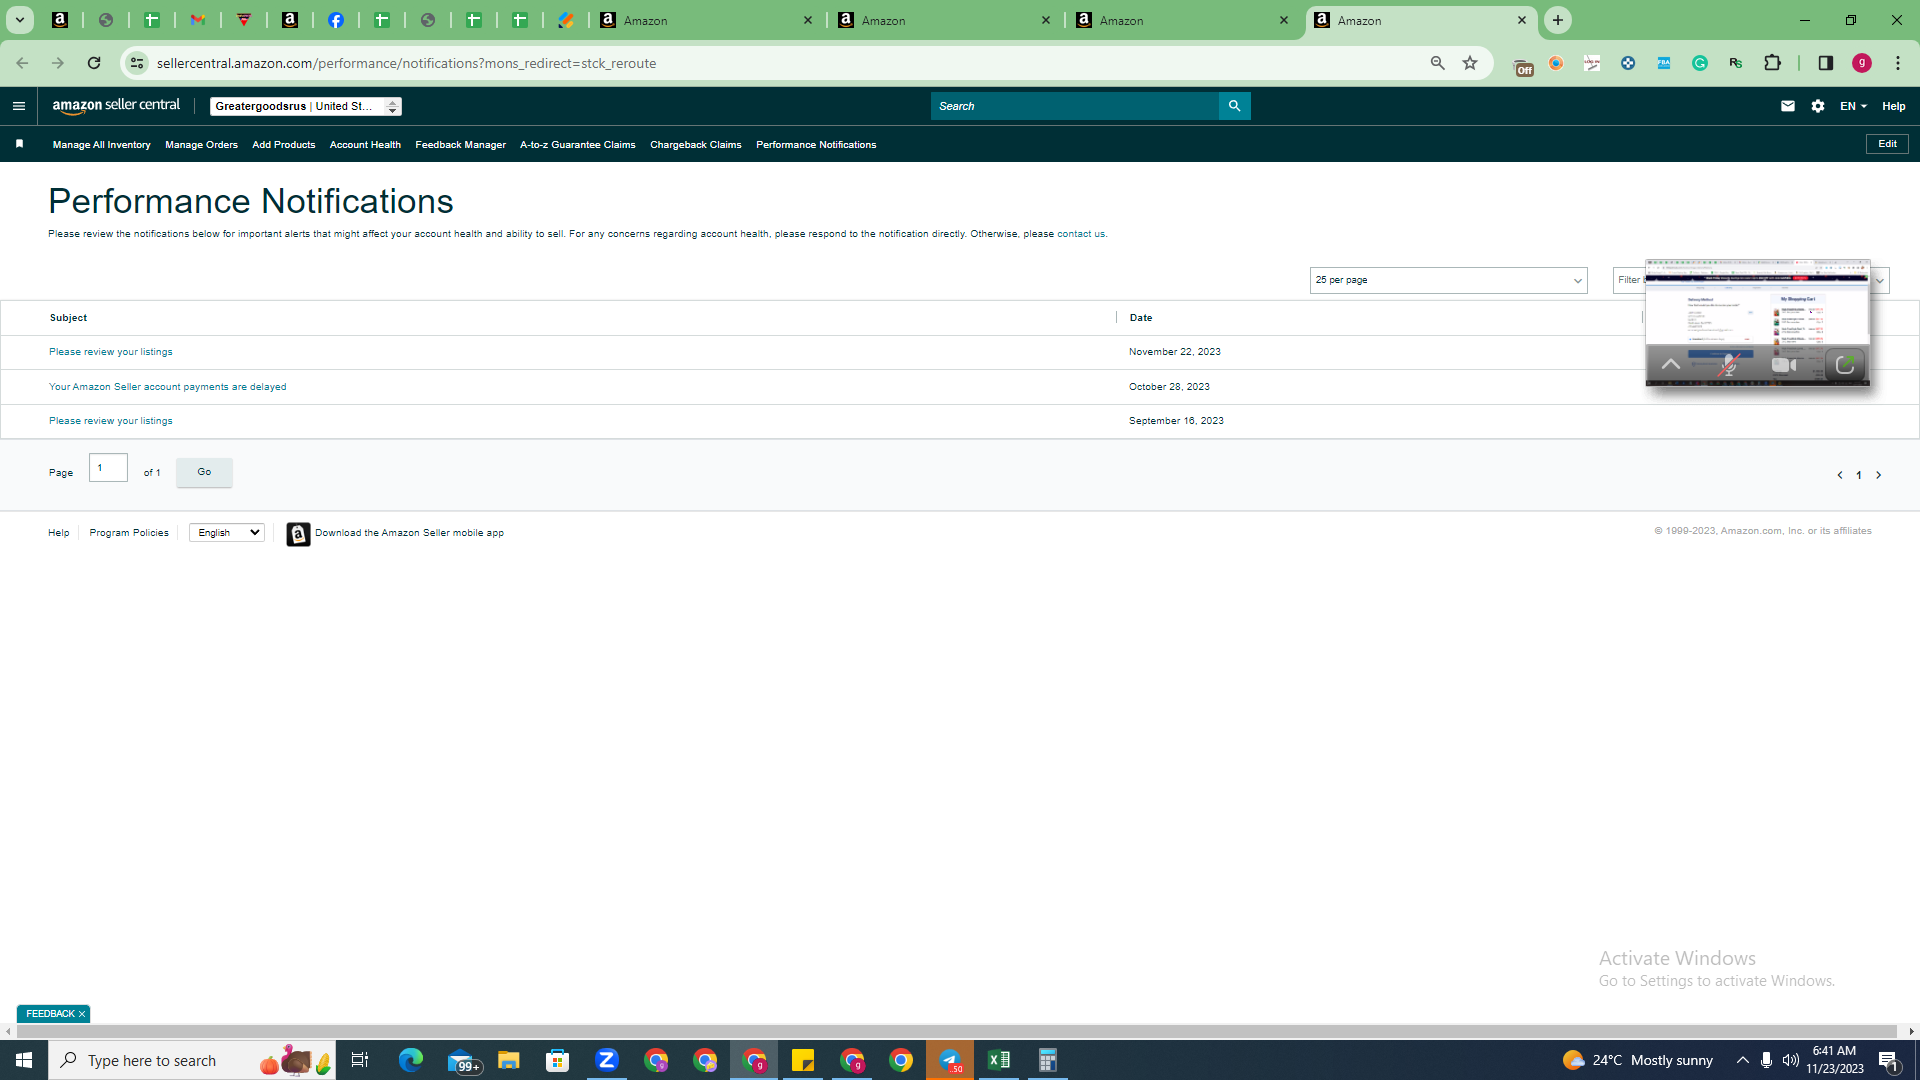Focus the Seller Central search field

(1074, 106)
